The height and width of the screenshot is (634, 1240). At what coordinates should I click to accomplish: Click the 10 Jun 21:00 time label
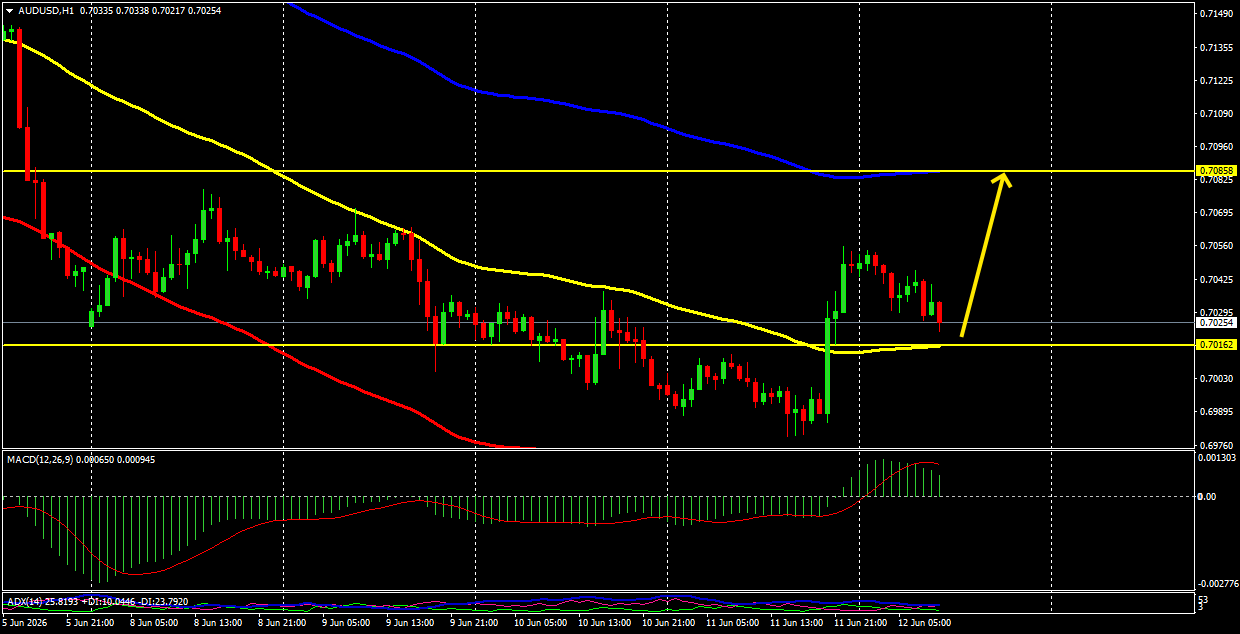coord(667,622)
